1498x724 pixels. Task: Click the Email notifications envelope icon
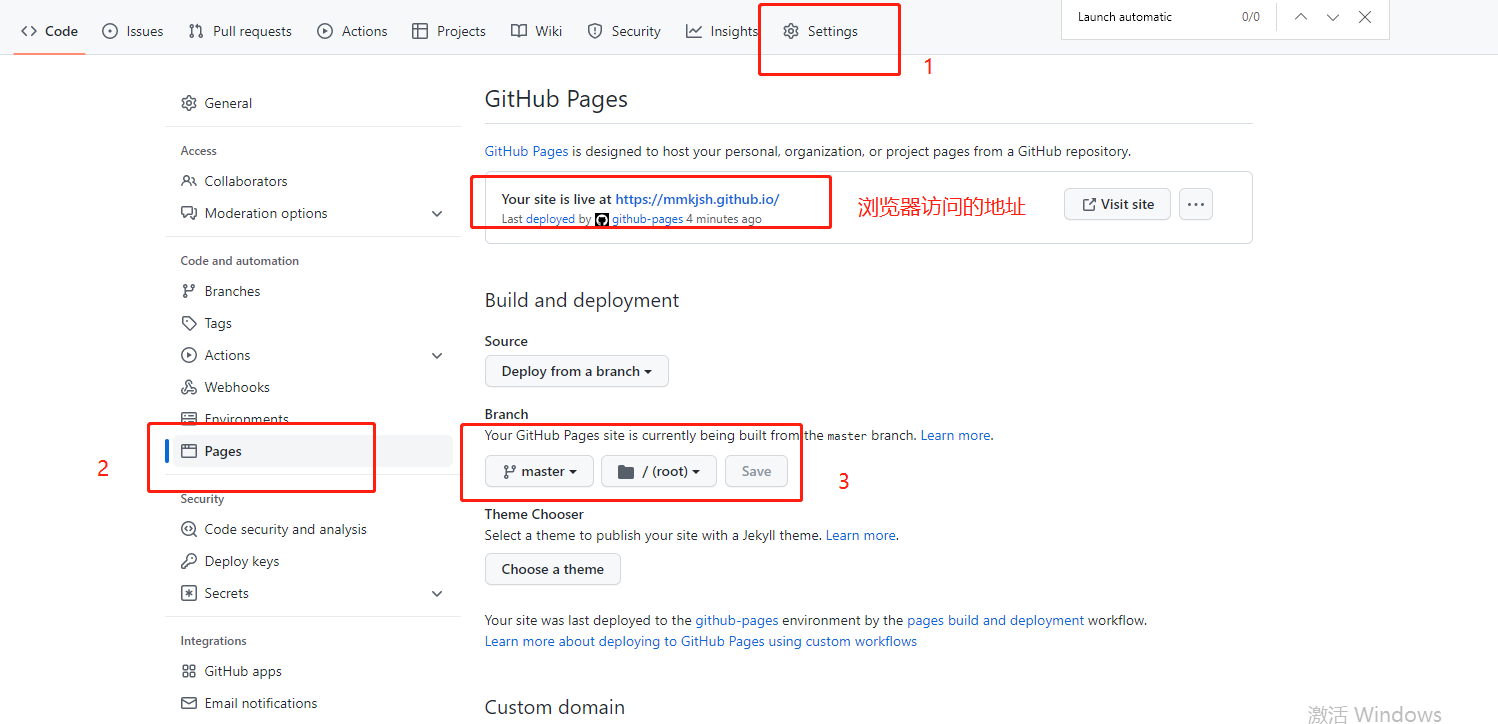pyautogui.click(x=189, y=703)
